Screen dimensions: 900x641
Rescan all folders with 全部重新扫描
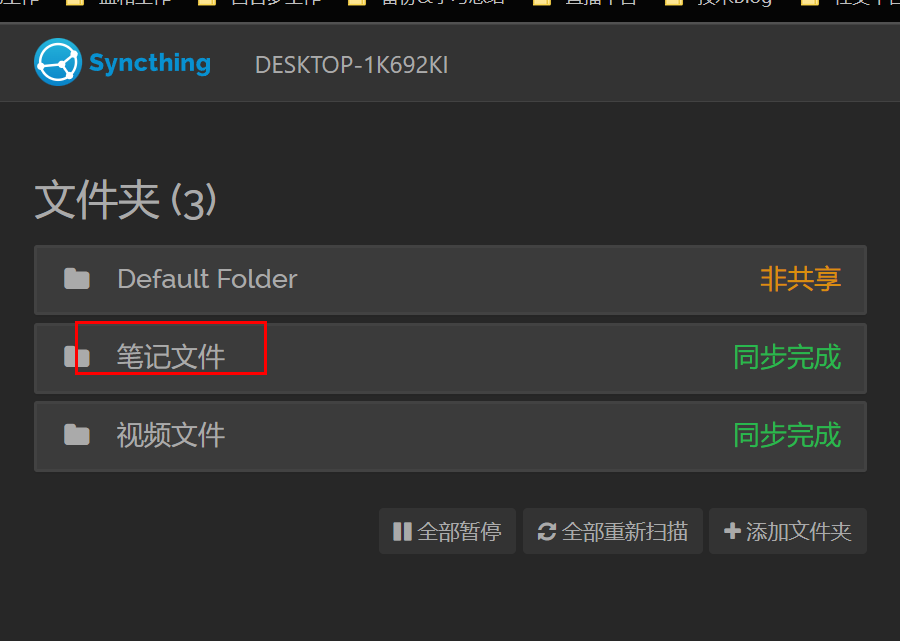coord(612,531)
